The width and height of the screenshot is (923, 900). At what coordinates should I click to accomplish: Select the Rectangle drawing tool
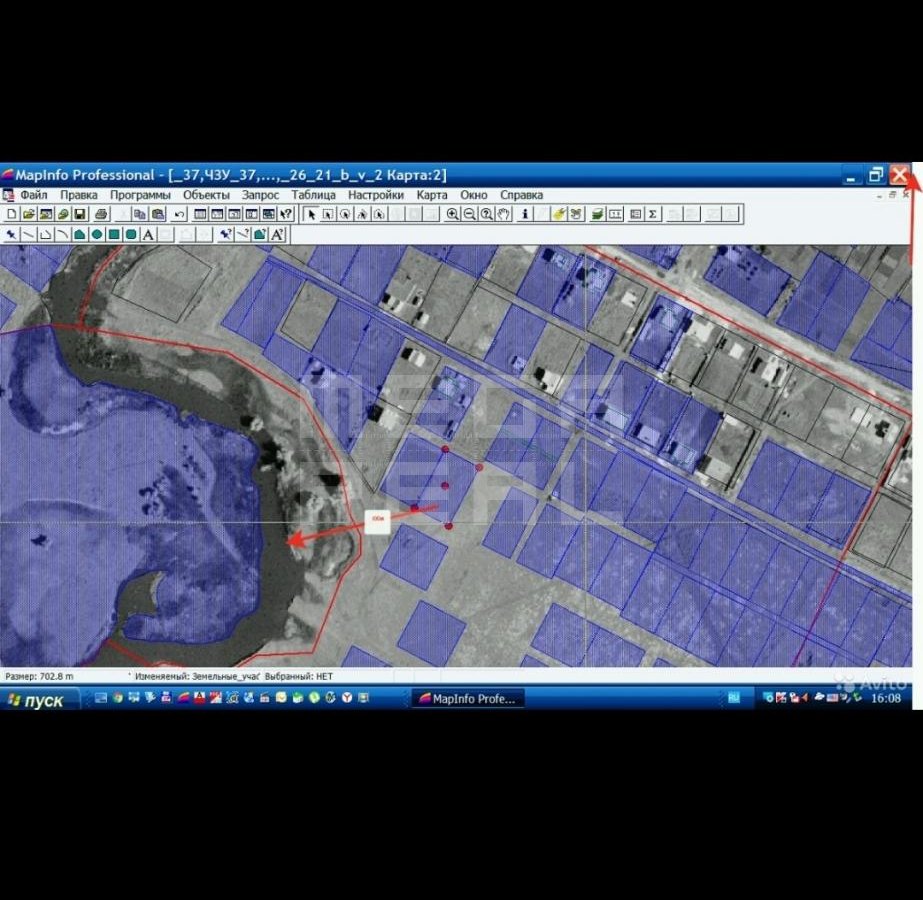click(x=114, y=235)
